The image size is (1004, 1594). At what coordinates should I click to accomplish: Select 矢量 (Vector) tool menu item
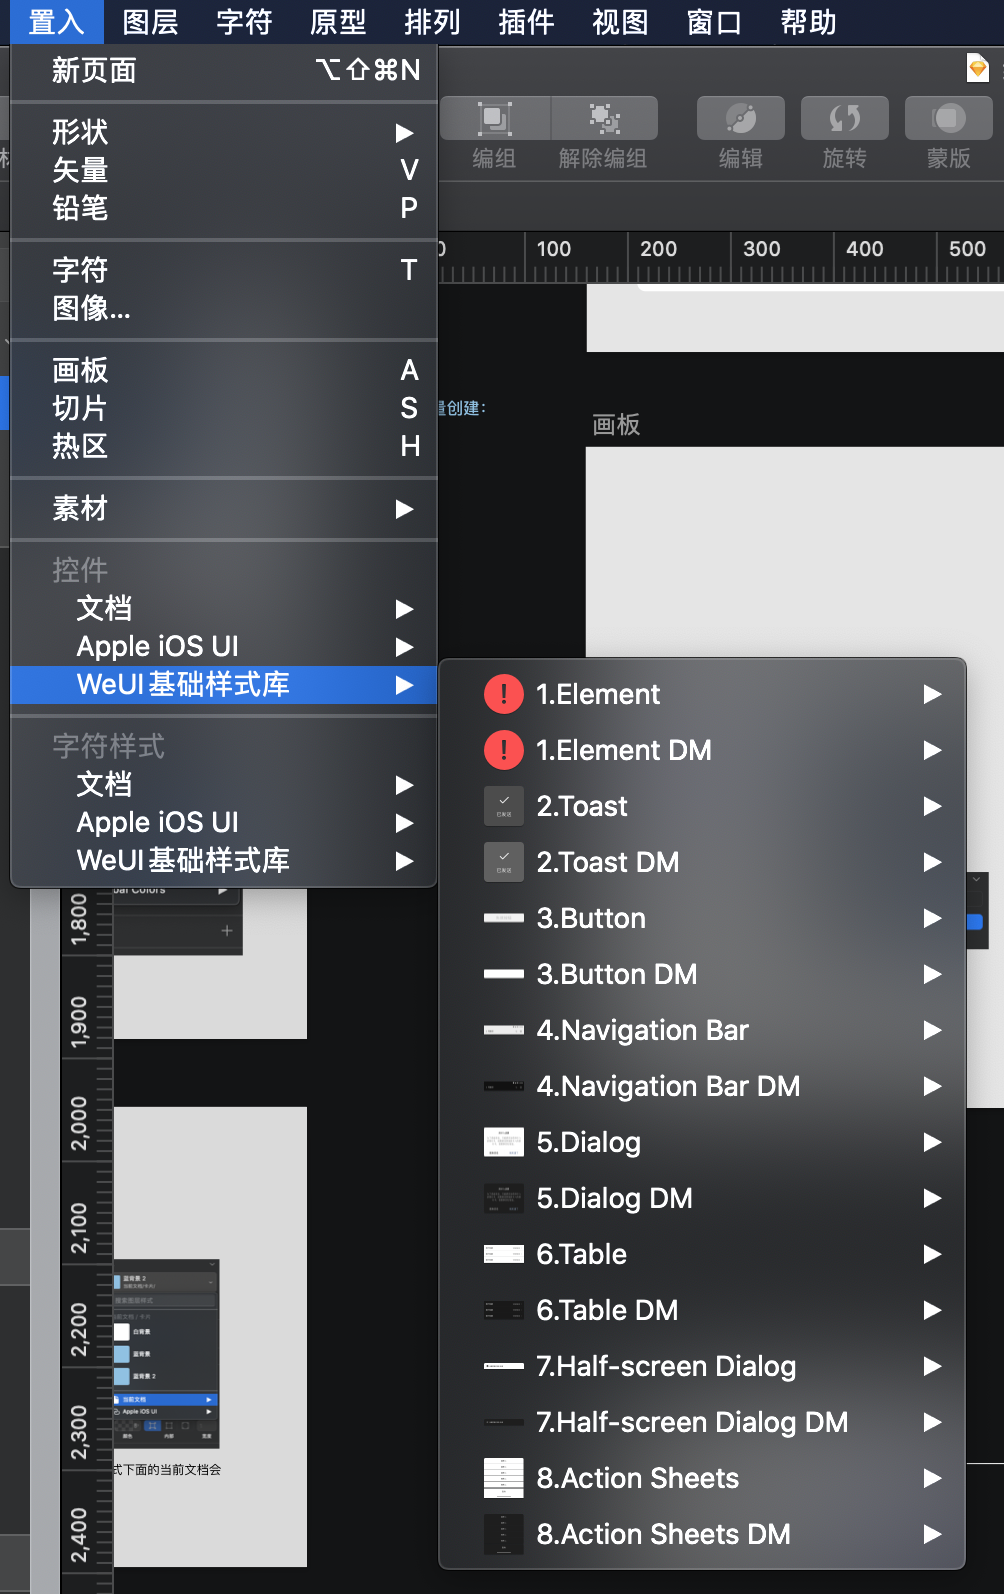click(x=224, y=170)
